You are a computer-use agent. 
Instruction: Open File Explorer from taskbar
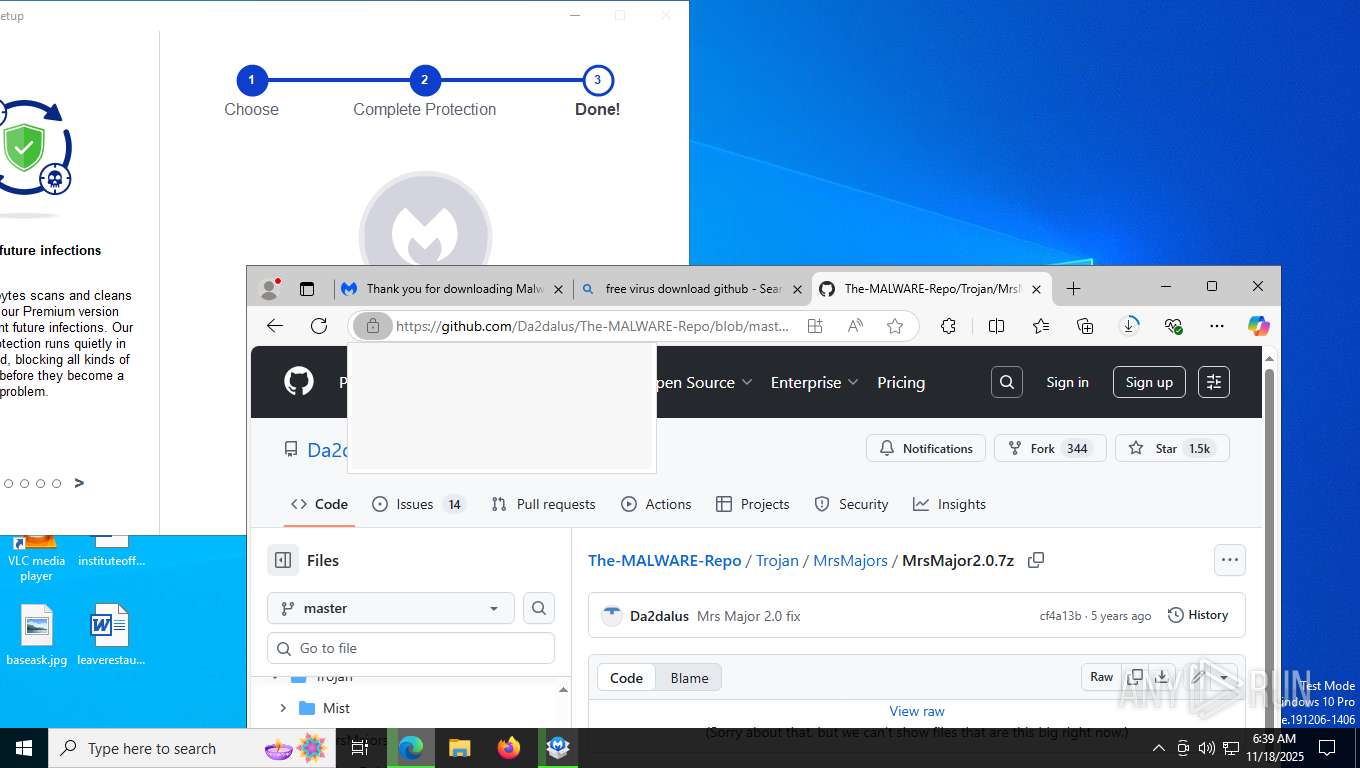pyautogui.click(x=460, y=748)
